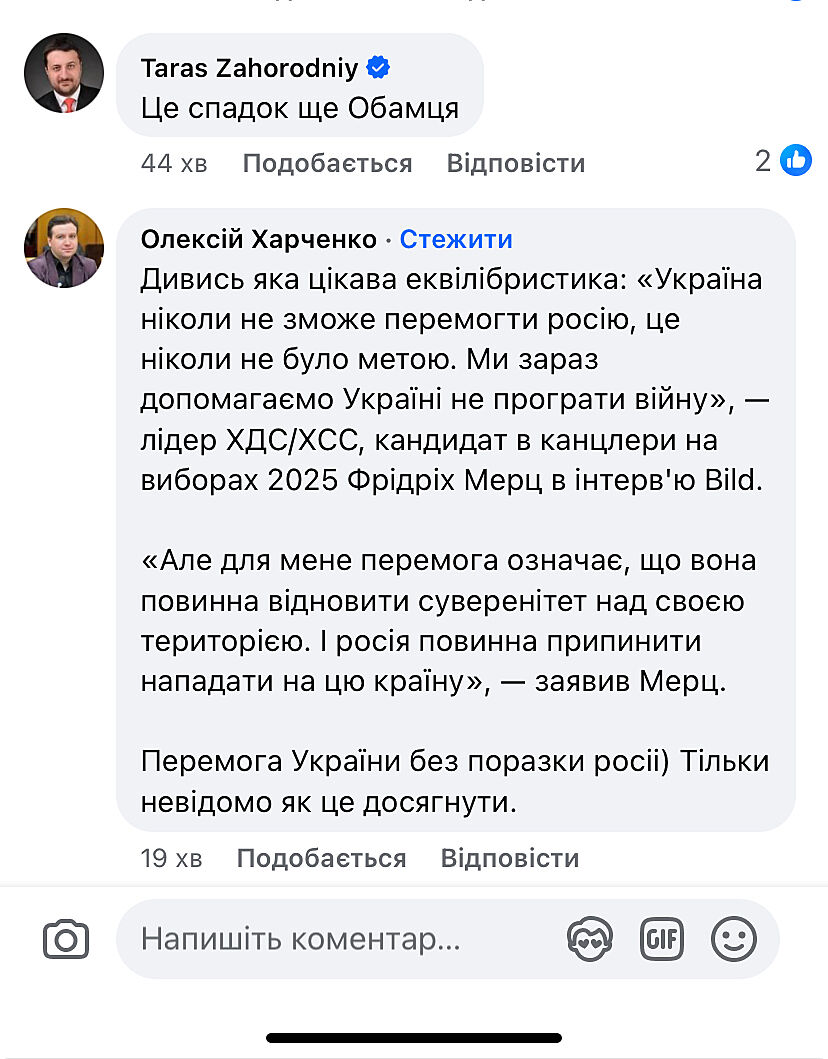828x1059 pixels.
Task: Open the Taras Zahorodniy name link
Action: point(251,68)
